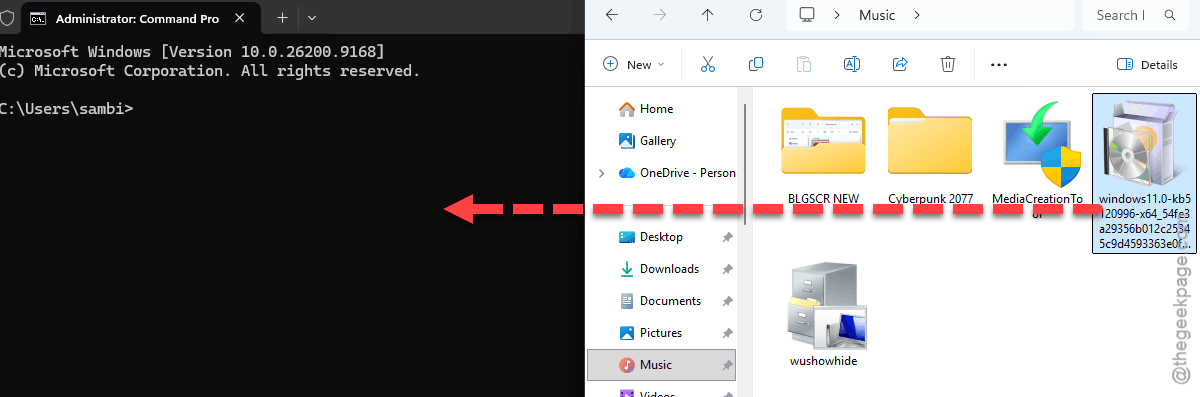This screenshot has width=1200, height=397.
Task: Unpin Pictures using its pin icon
Action: [727, 333]
